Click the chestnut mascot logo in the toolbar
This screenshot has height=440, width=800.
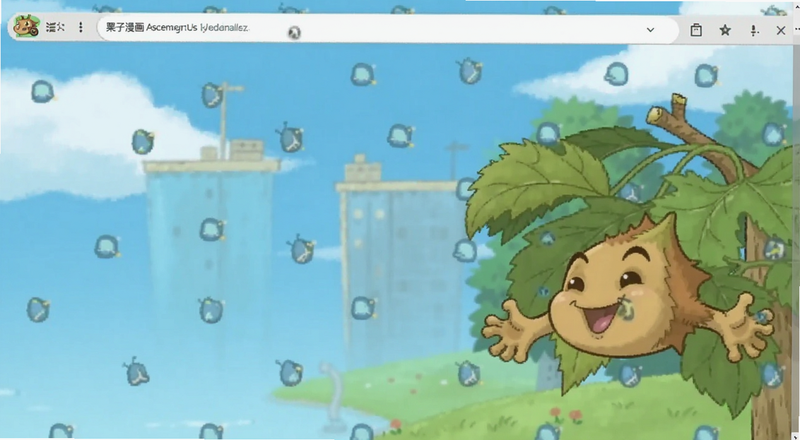tap(26, 27)
